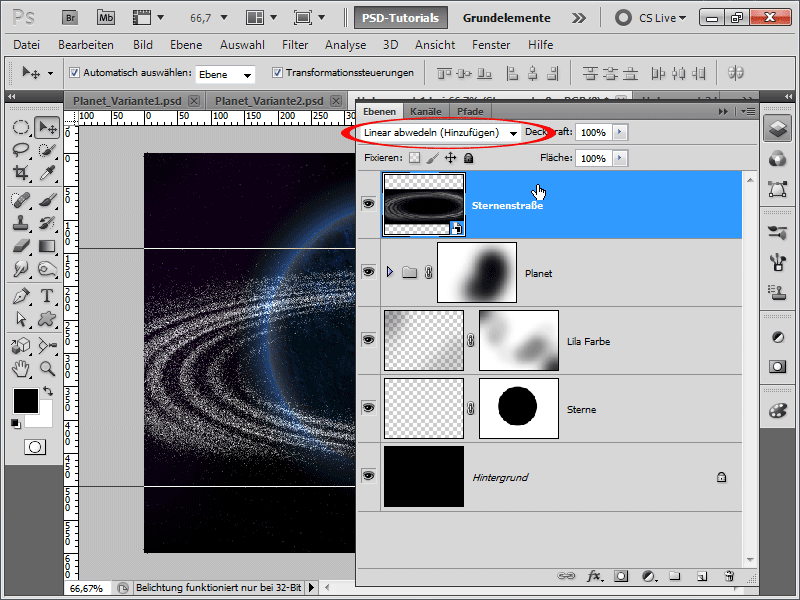The width and height of the screenshot is (800, 600).
Task: Hide the Sterne layer
Action: (x=368, y=408)
